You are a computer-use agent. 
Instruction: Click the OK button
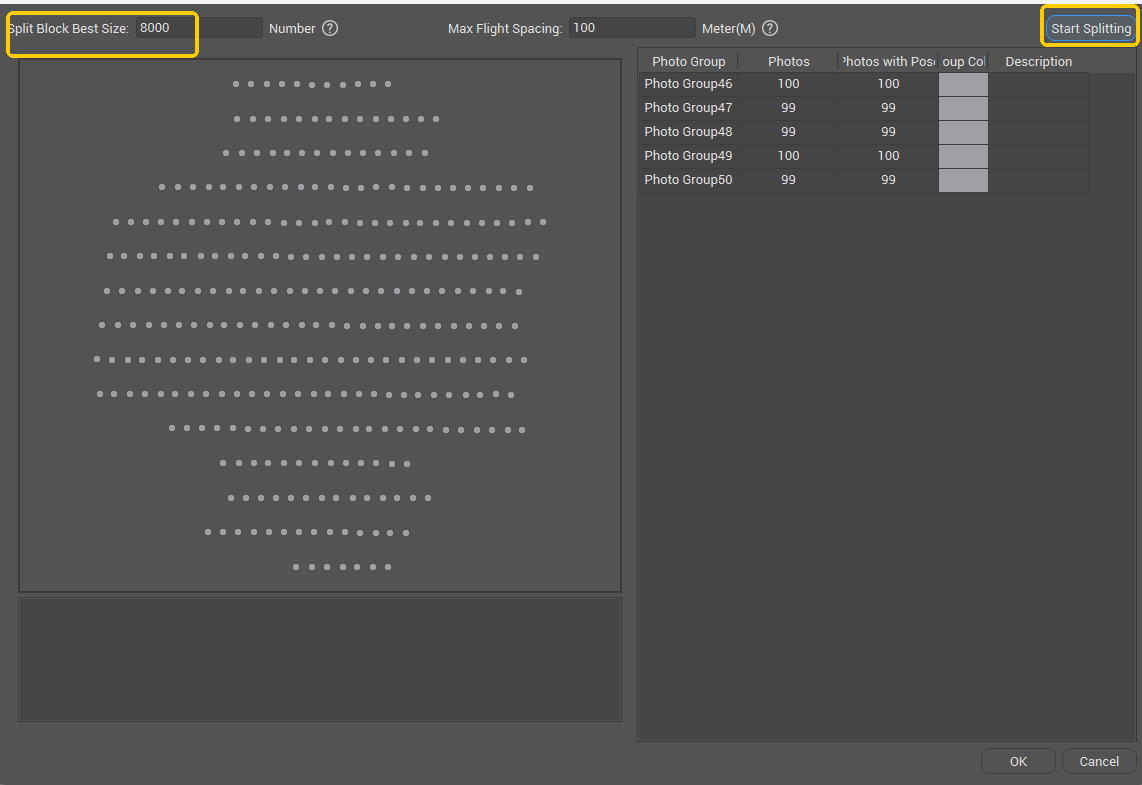tap(1018, 761)
